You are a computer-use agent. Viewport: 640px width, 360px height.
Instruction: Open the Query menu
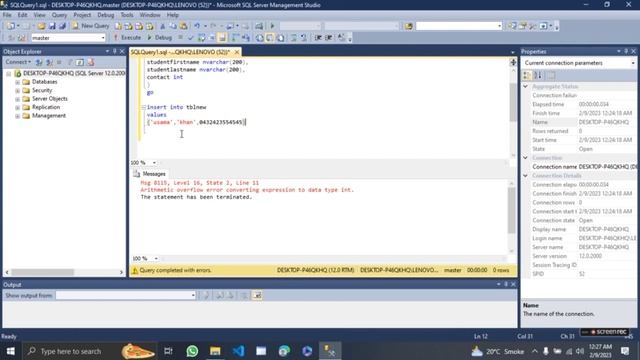(x=59, y=15)
